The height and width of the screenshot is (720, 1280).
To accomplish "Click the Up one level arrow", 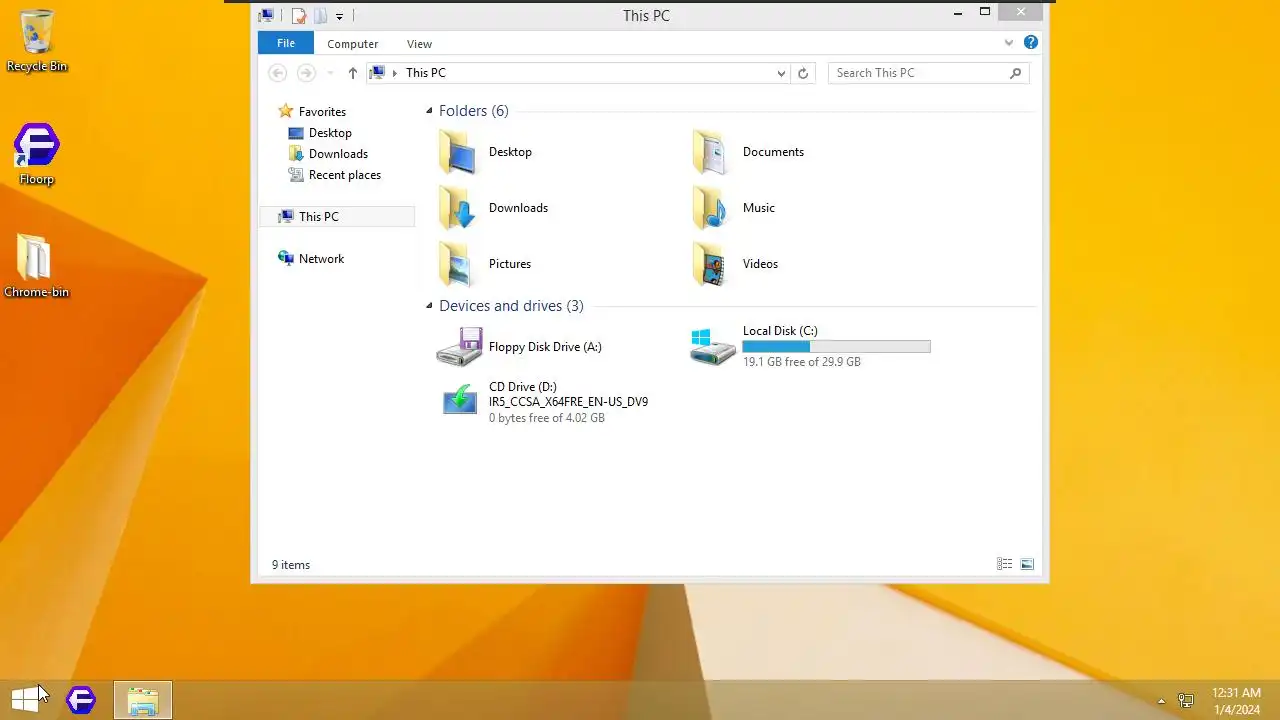I will pyautogui.click(x=352, y=73).
